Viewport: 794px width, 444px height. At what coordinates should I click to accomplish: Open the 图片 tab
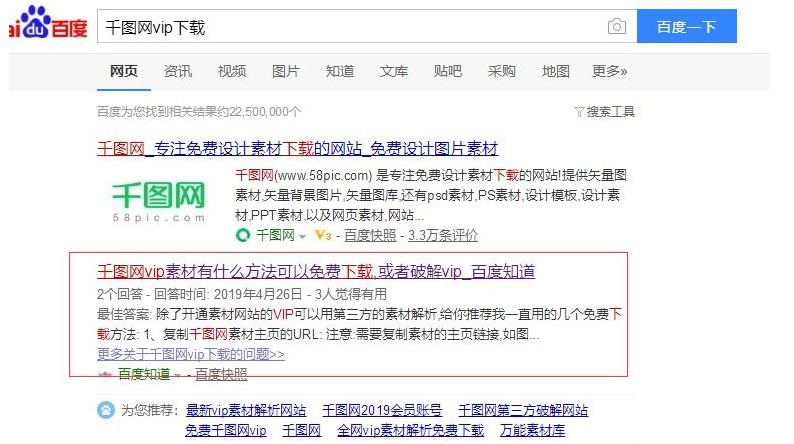(x=286, y=71)
